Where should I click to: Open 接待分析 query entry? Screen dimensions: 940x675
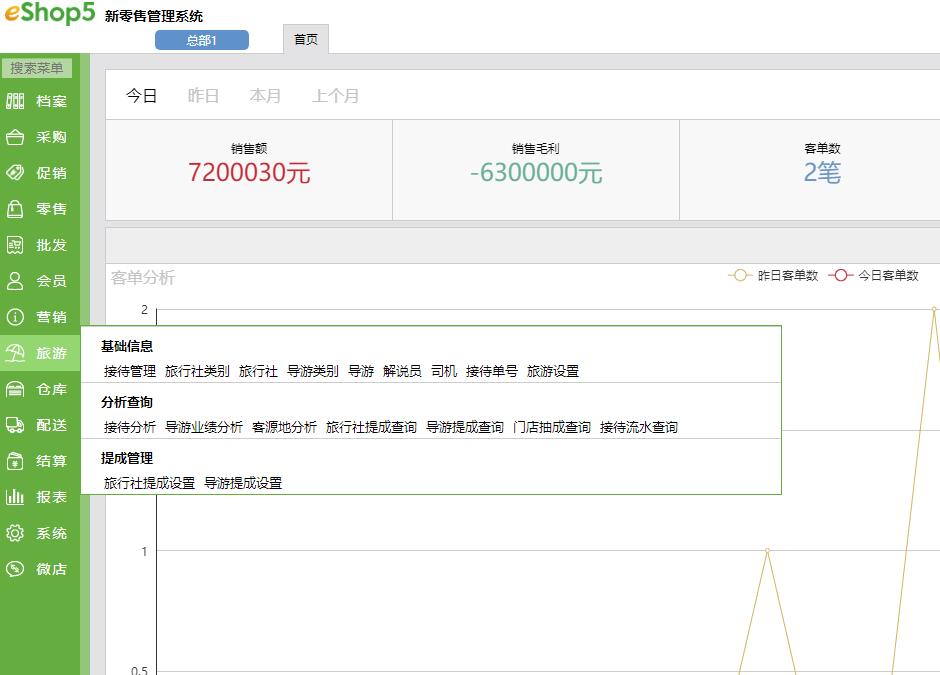(x=129, y=427)
